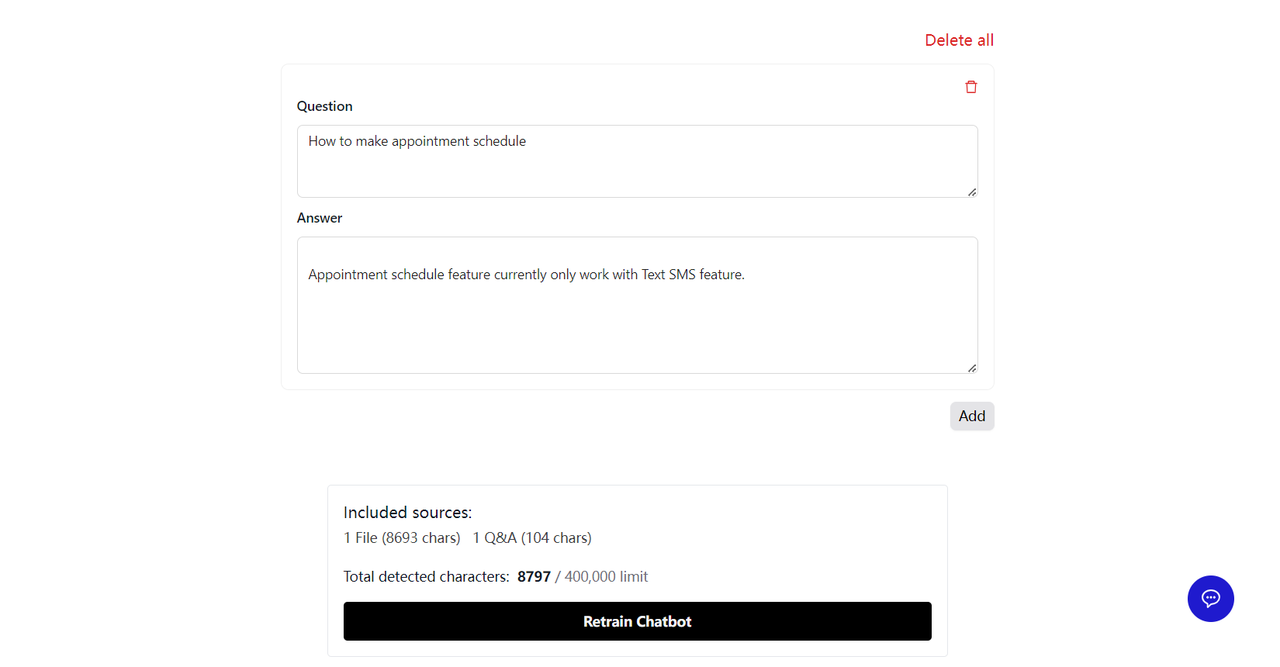
Task: Click the red trash icon on the Q&A card
Action: pyautogui.click(x=970, y=87)
